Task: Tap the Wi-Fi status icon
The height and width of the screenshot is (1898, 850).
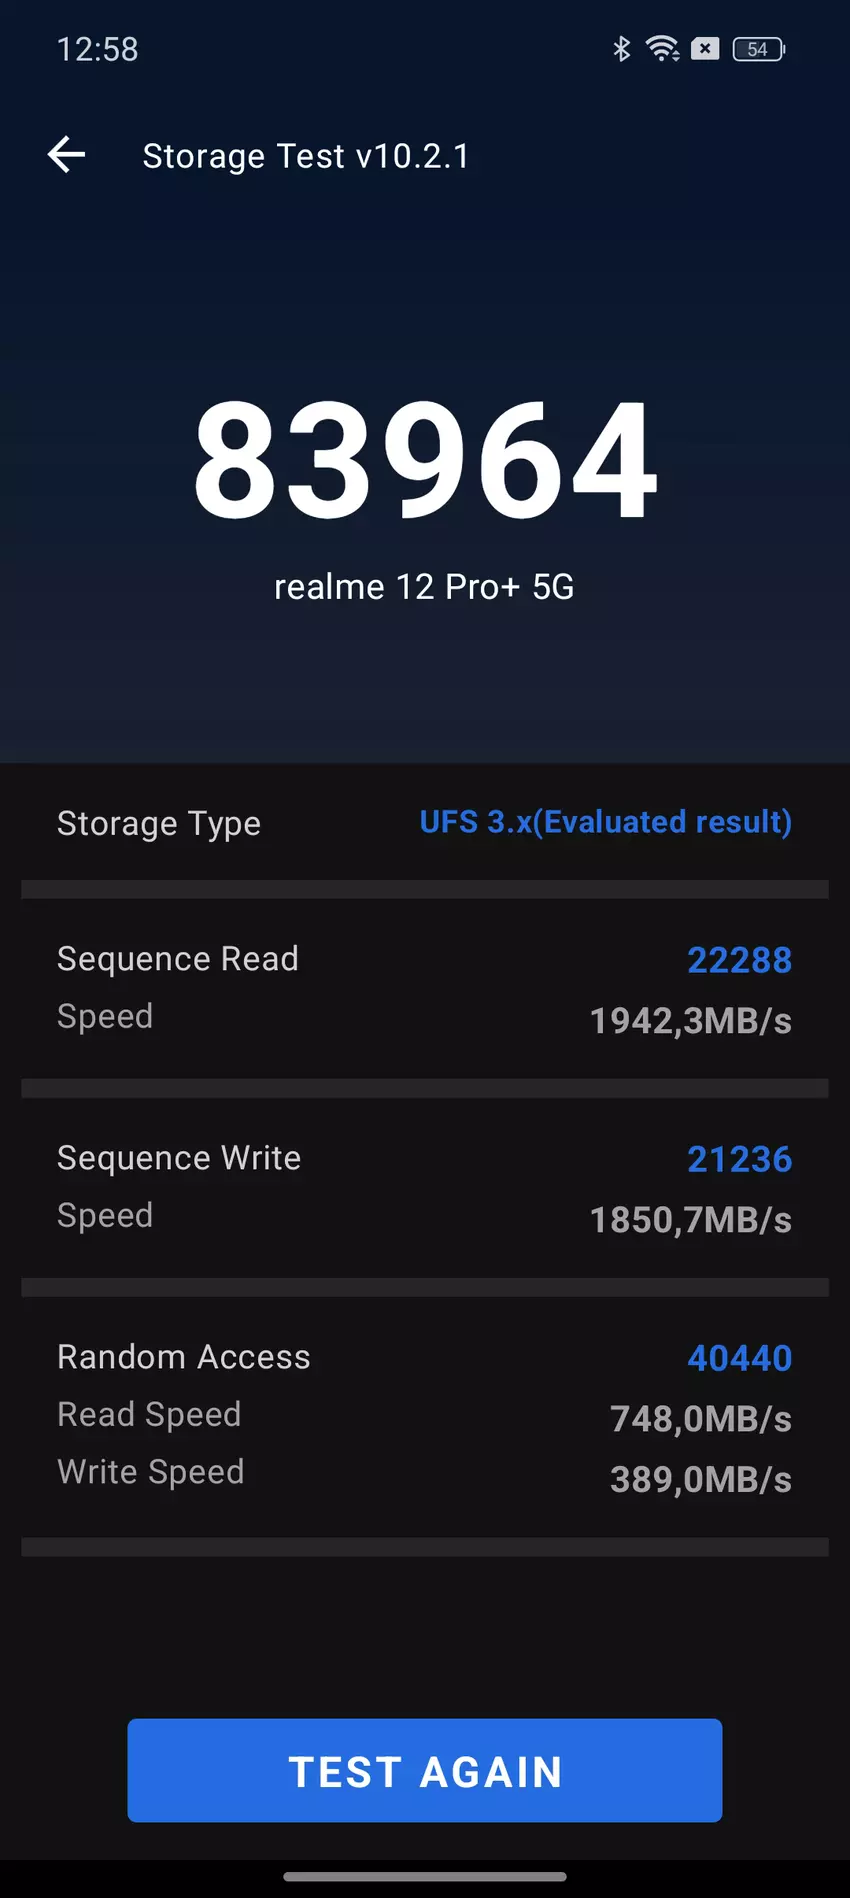Action: coord(662,49)
